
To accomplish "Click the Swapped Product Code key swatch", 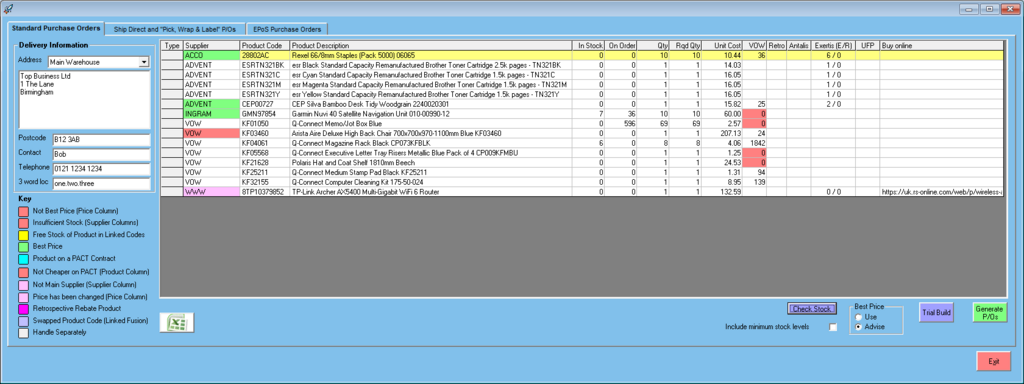I will click(24, 321).
